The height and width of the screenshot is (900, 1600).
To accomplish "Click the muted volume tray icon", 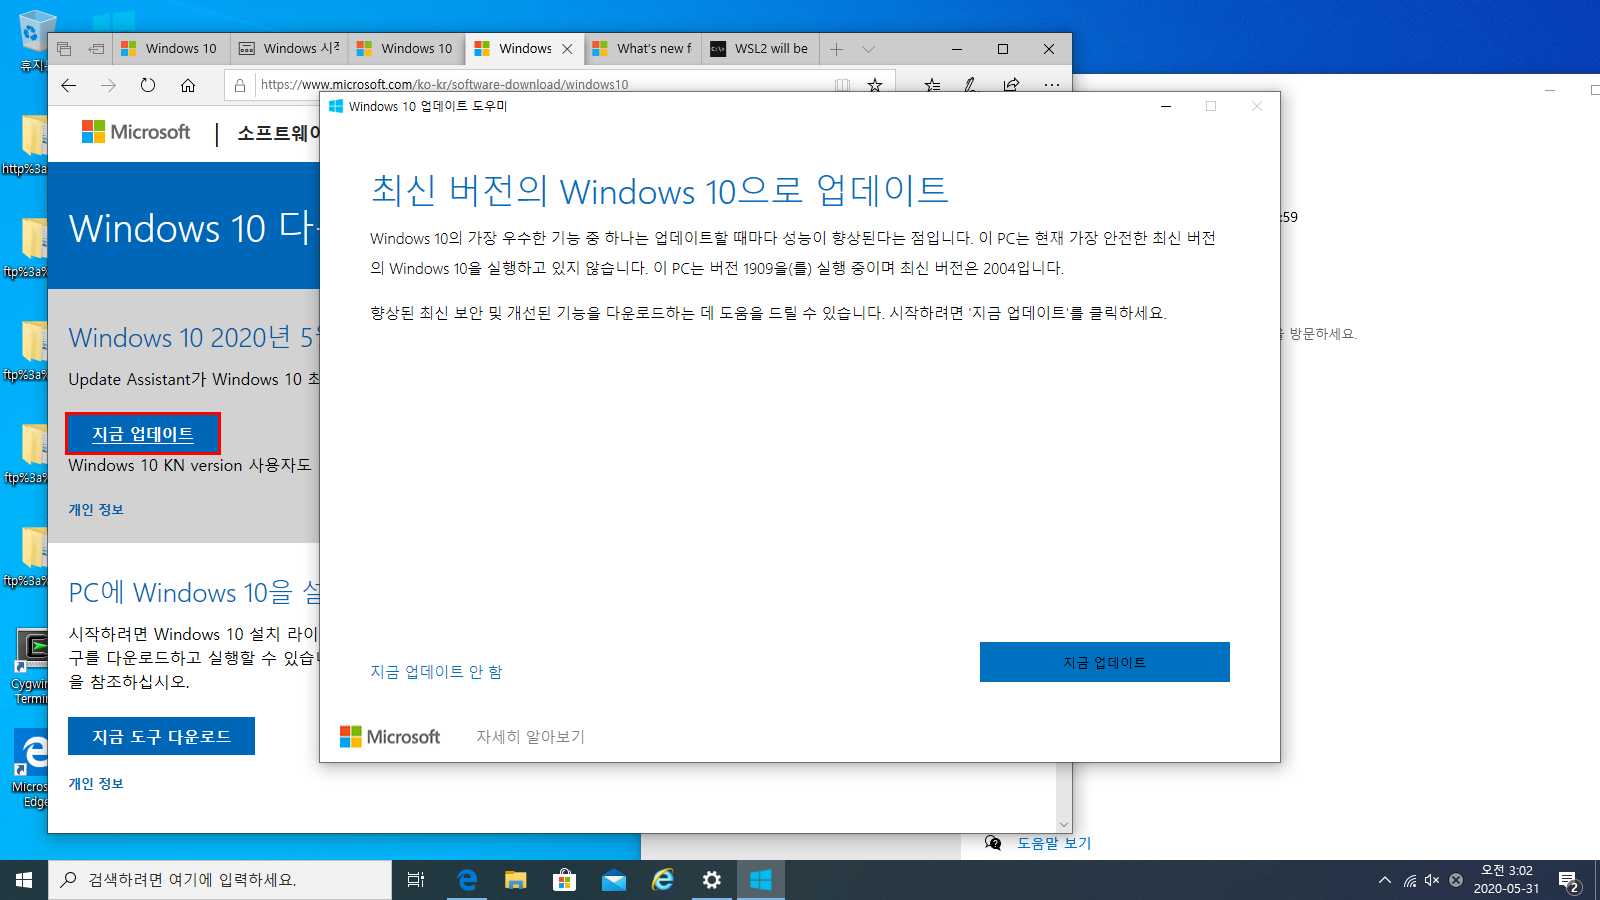I will coord(1432,880).
